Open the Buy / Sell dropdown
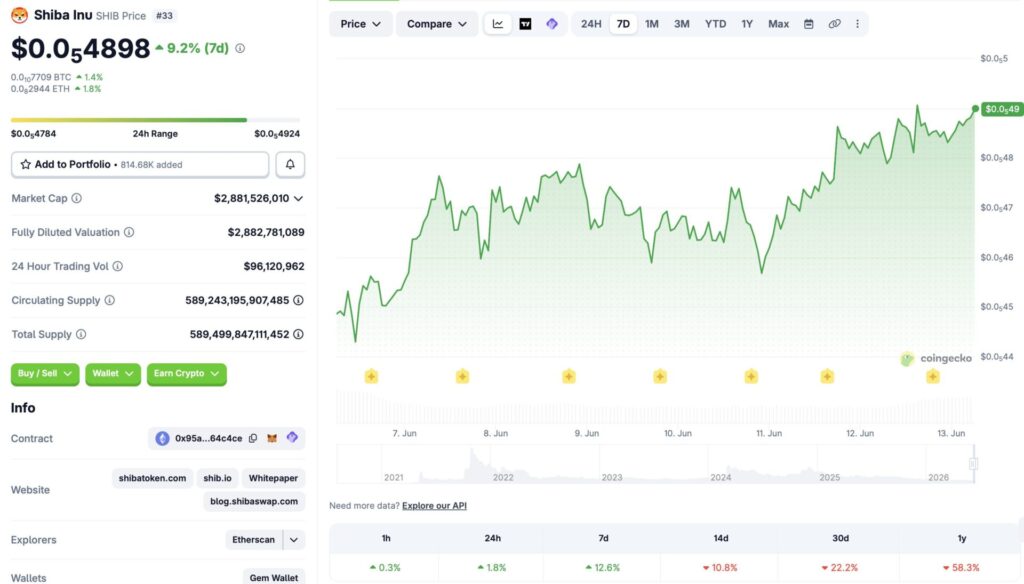 coord(44,374)
